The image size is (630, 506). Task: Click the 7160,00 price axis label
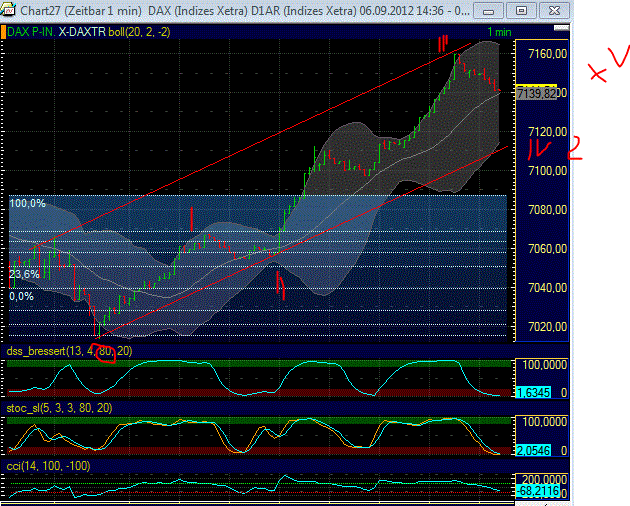click(547, 54)
